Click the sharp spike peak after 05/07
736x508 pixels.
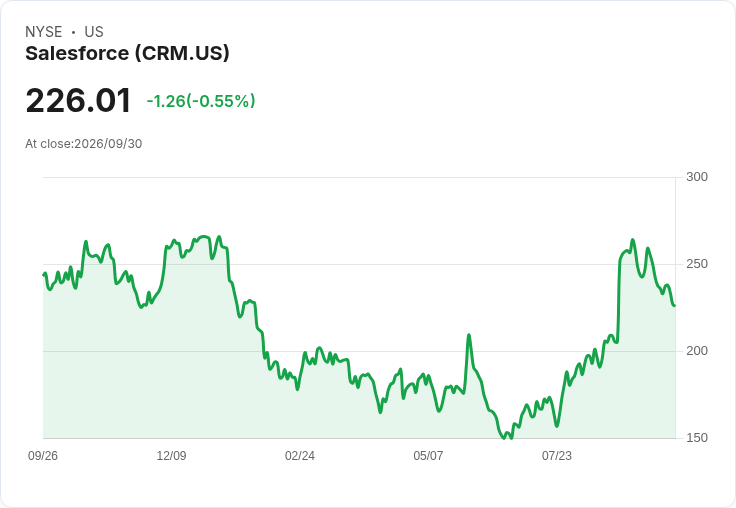(468, 335)
